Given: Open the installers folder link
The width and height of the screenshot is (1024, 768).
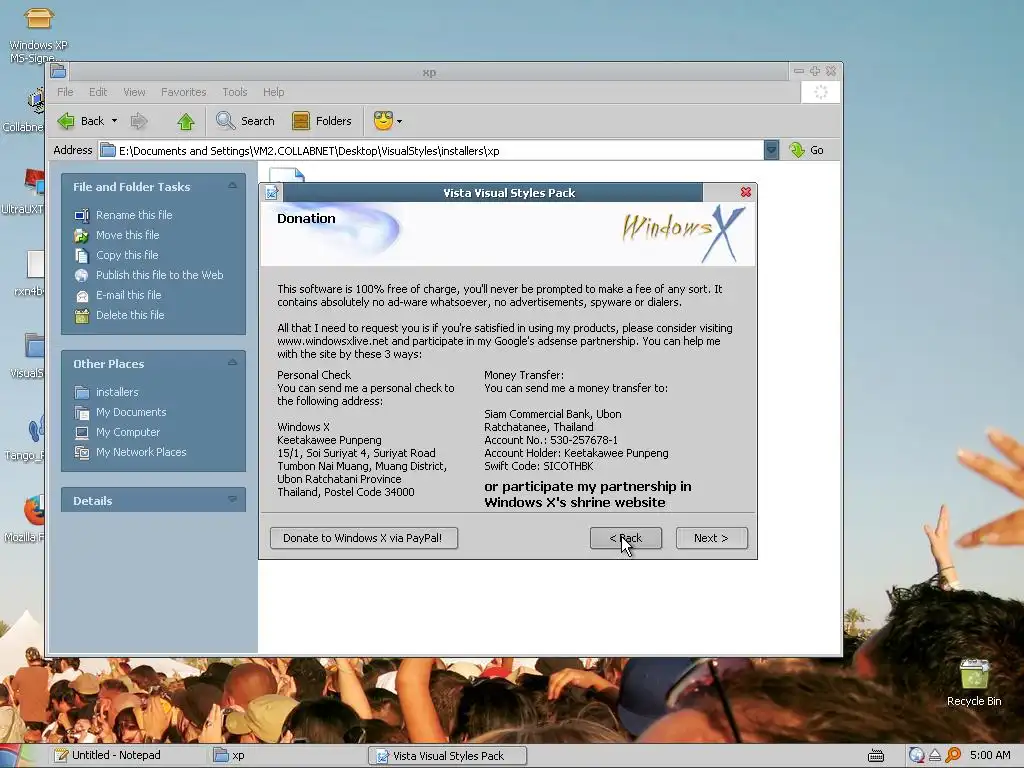Looking at the screenshot, I should (x=117, y=392).
